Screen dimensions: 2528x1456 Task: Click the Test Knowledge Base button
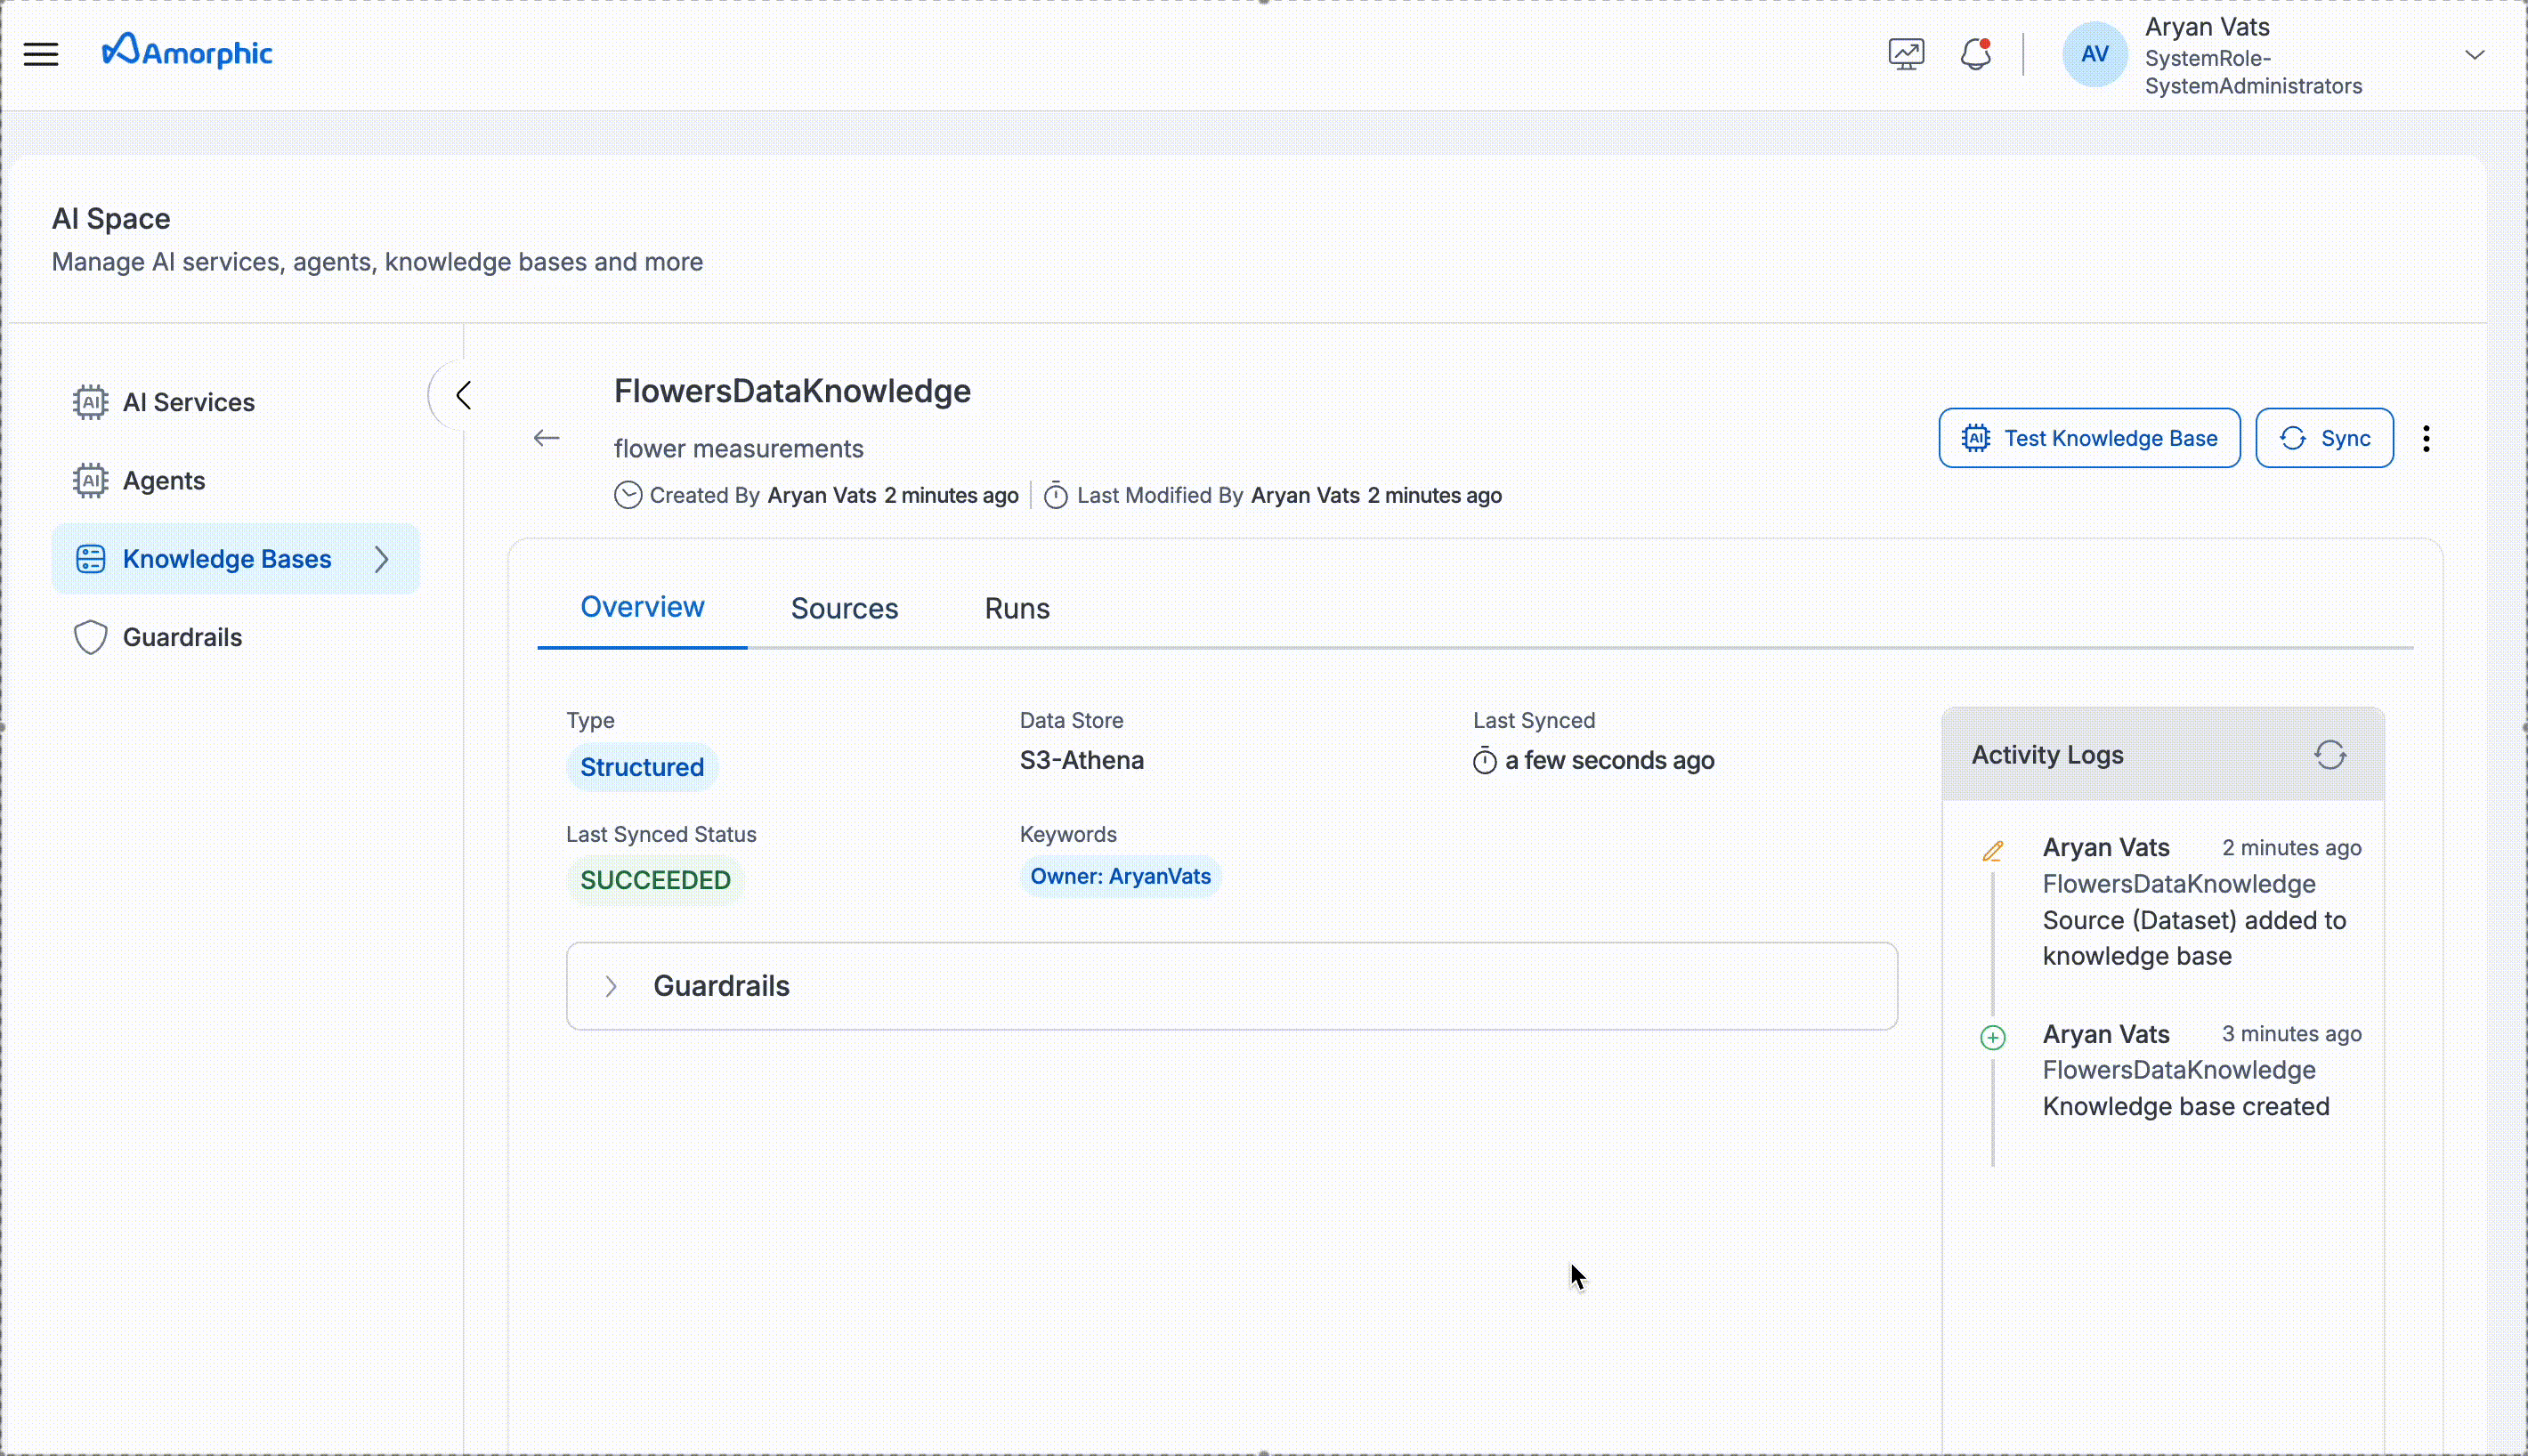tap(2088, 437)
